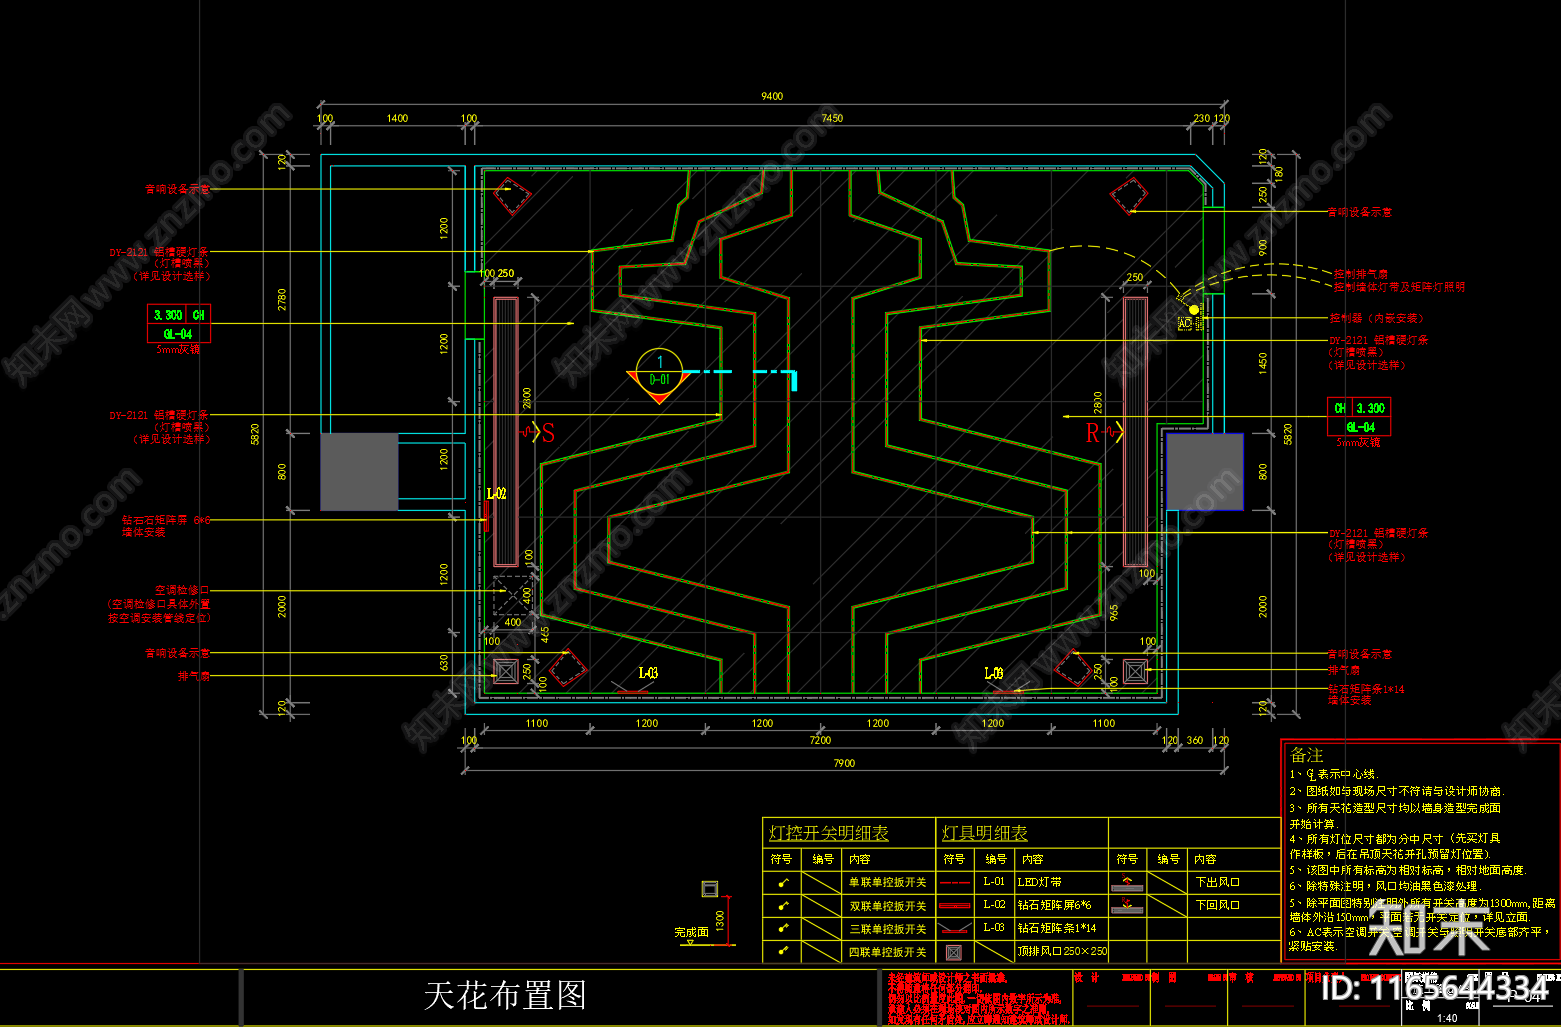
Task: Select the left gray filled rectangle
Action: [359, 472]
